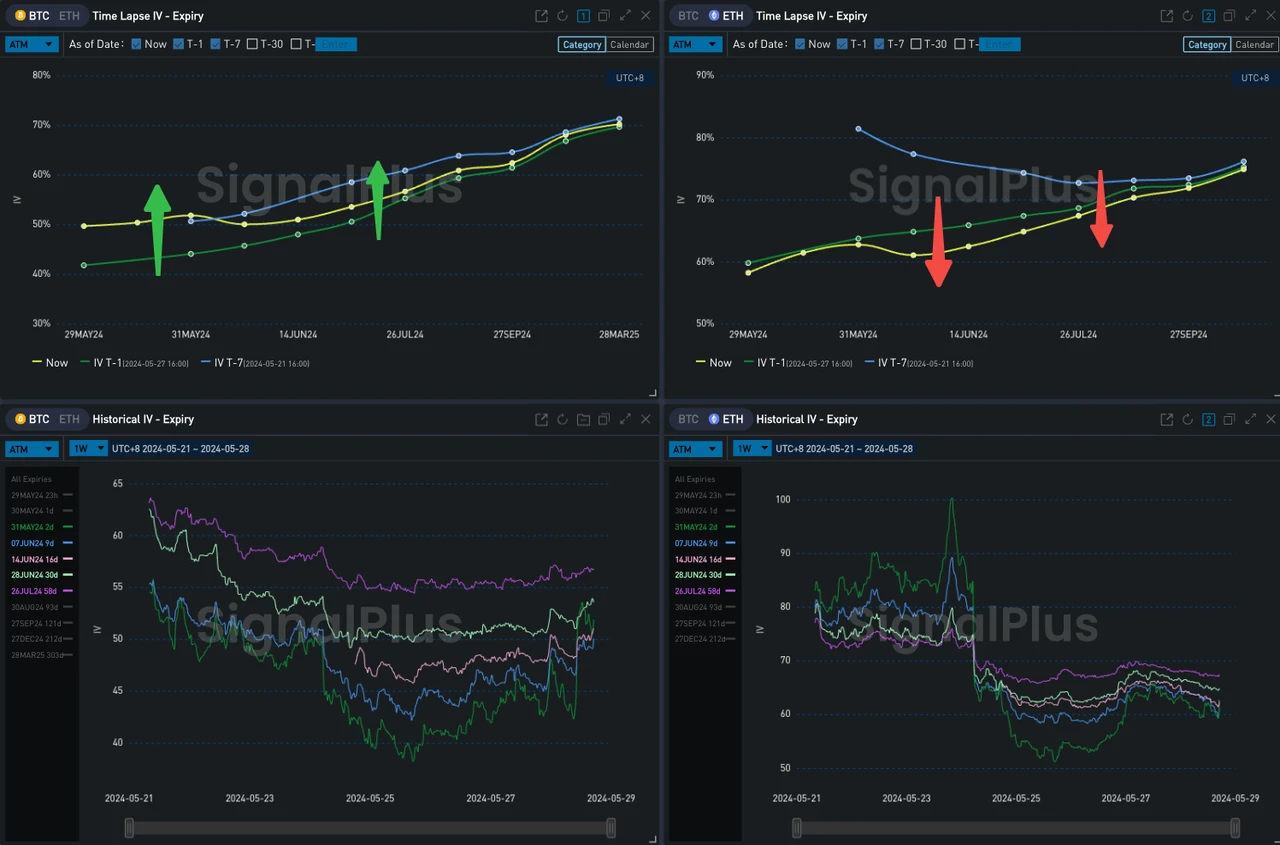This screenshot has height=845, width=1280.
Task: Duplicate the ETH Time Lapse IV panel
Action: click(1229, 16)
